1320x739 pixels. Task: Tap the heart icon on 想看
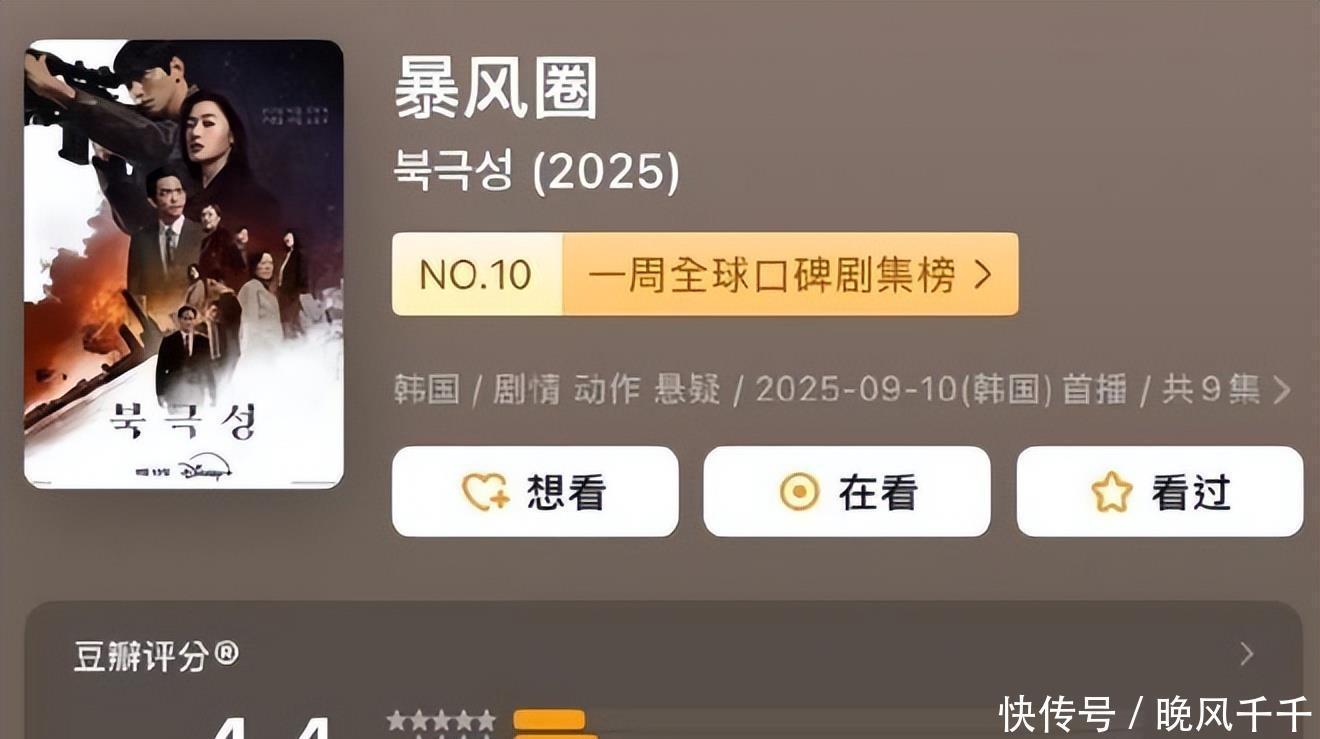point(485,492)
